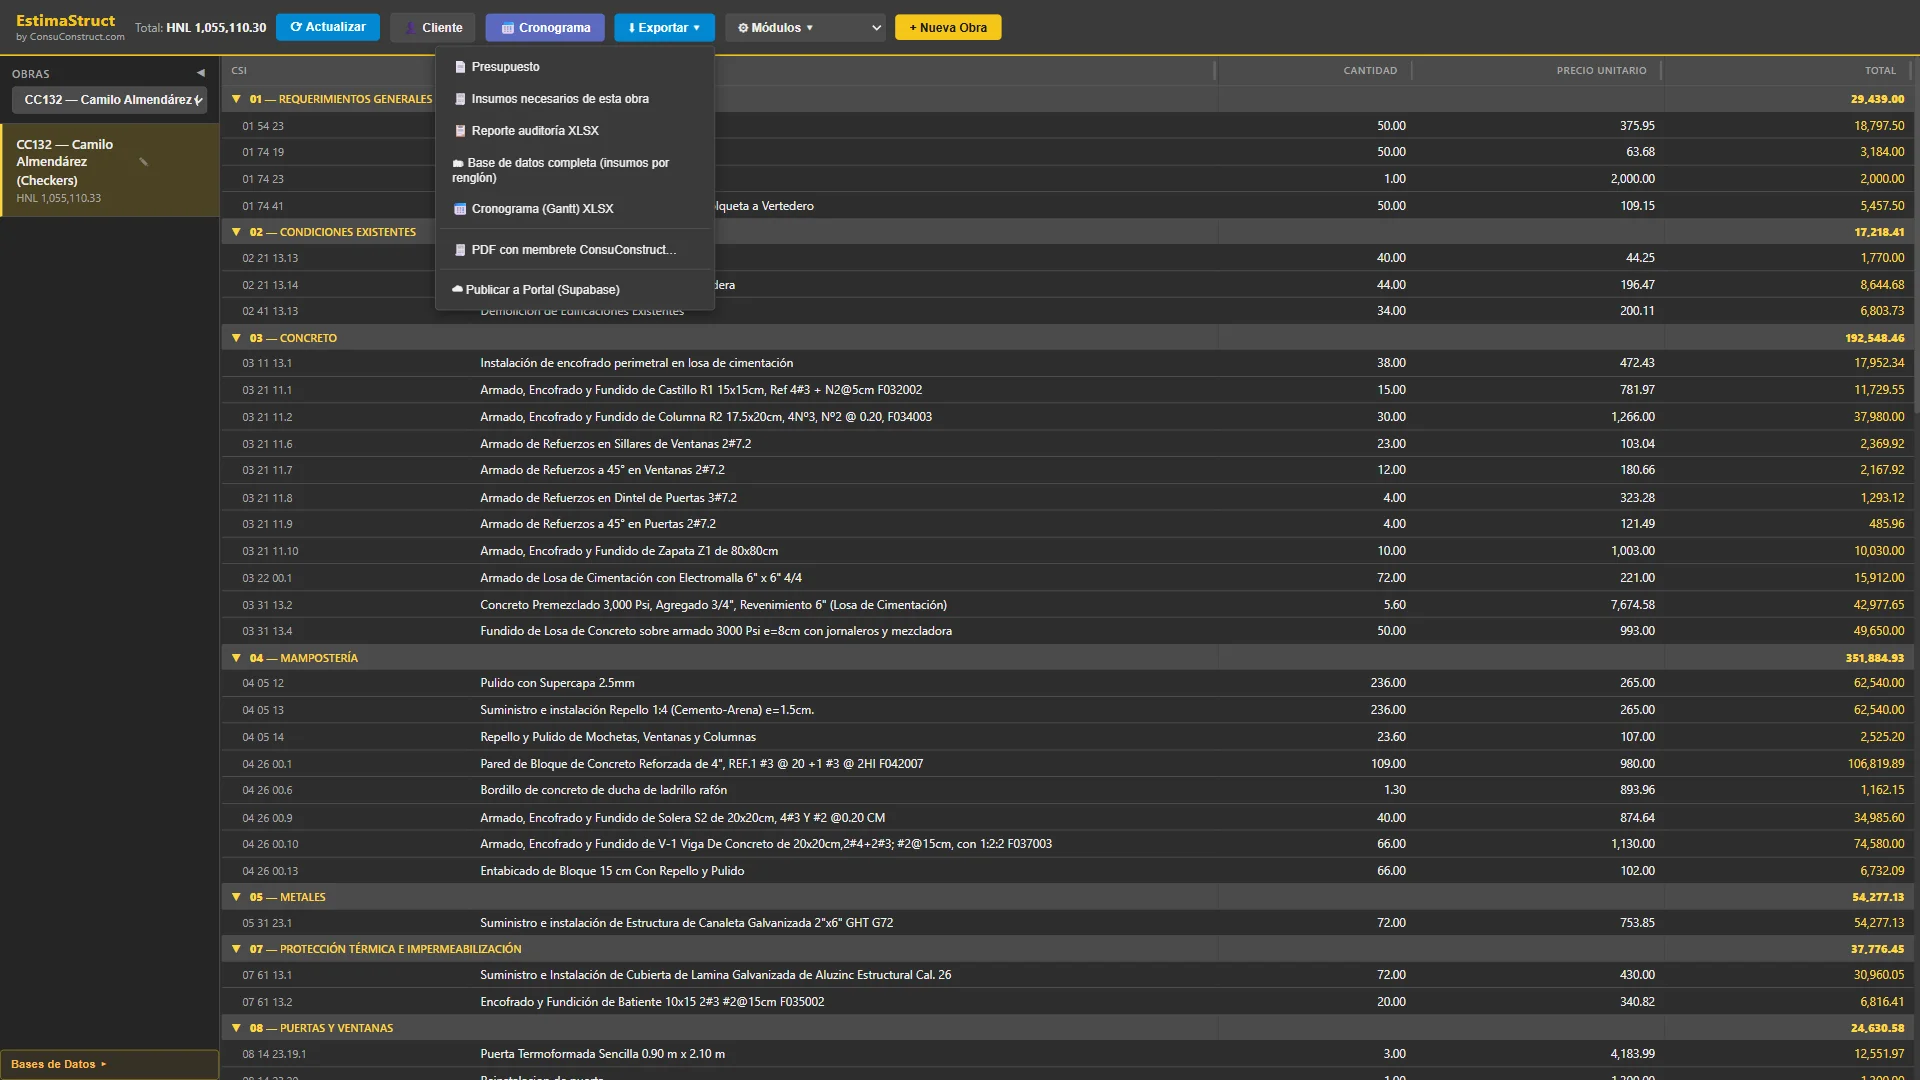
Task: Collapse section 02 — Condiciones Existentes
Action: (x=236, y=232)
